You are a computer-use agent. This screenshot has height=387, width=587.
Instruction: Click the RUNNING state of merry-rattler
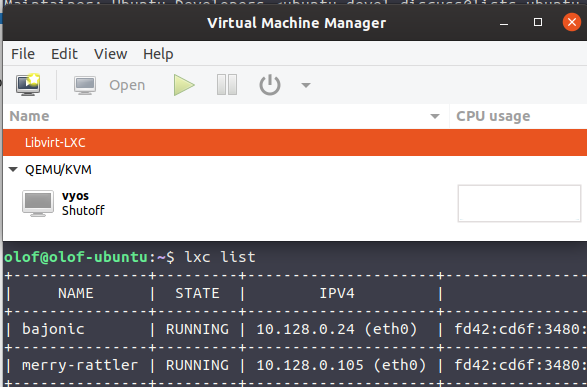pos(197,365)
